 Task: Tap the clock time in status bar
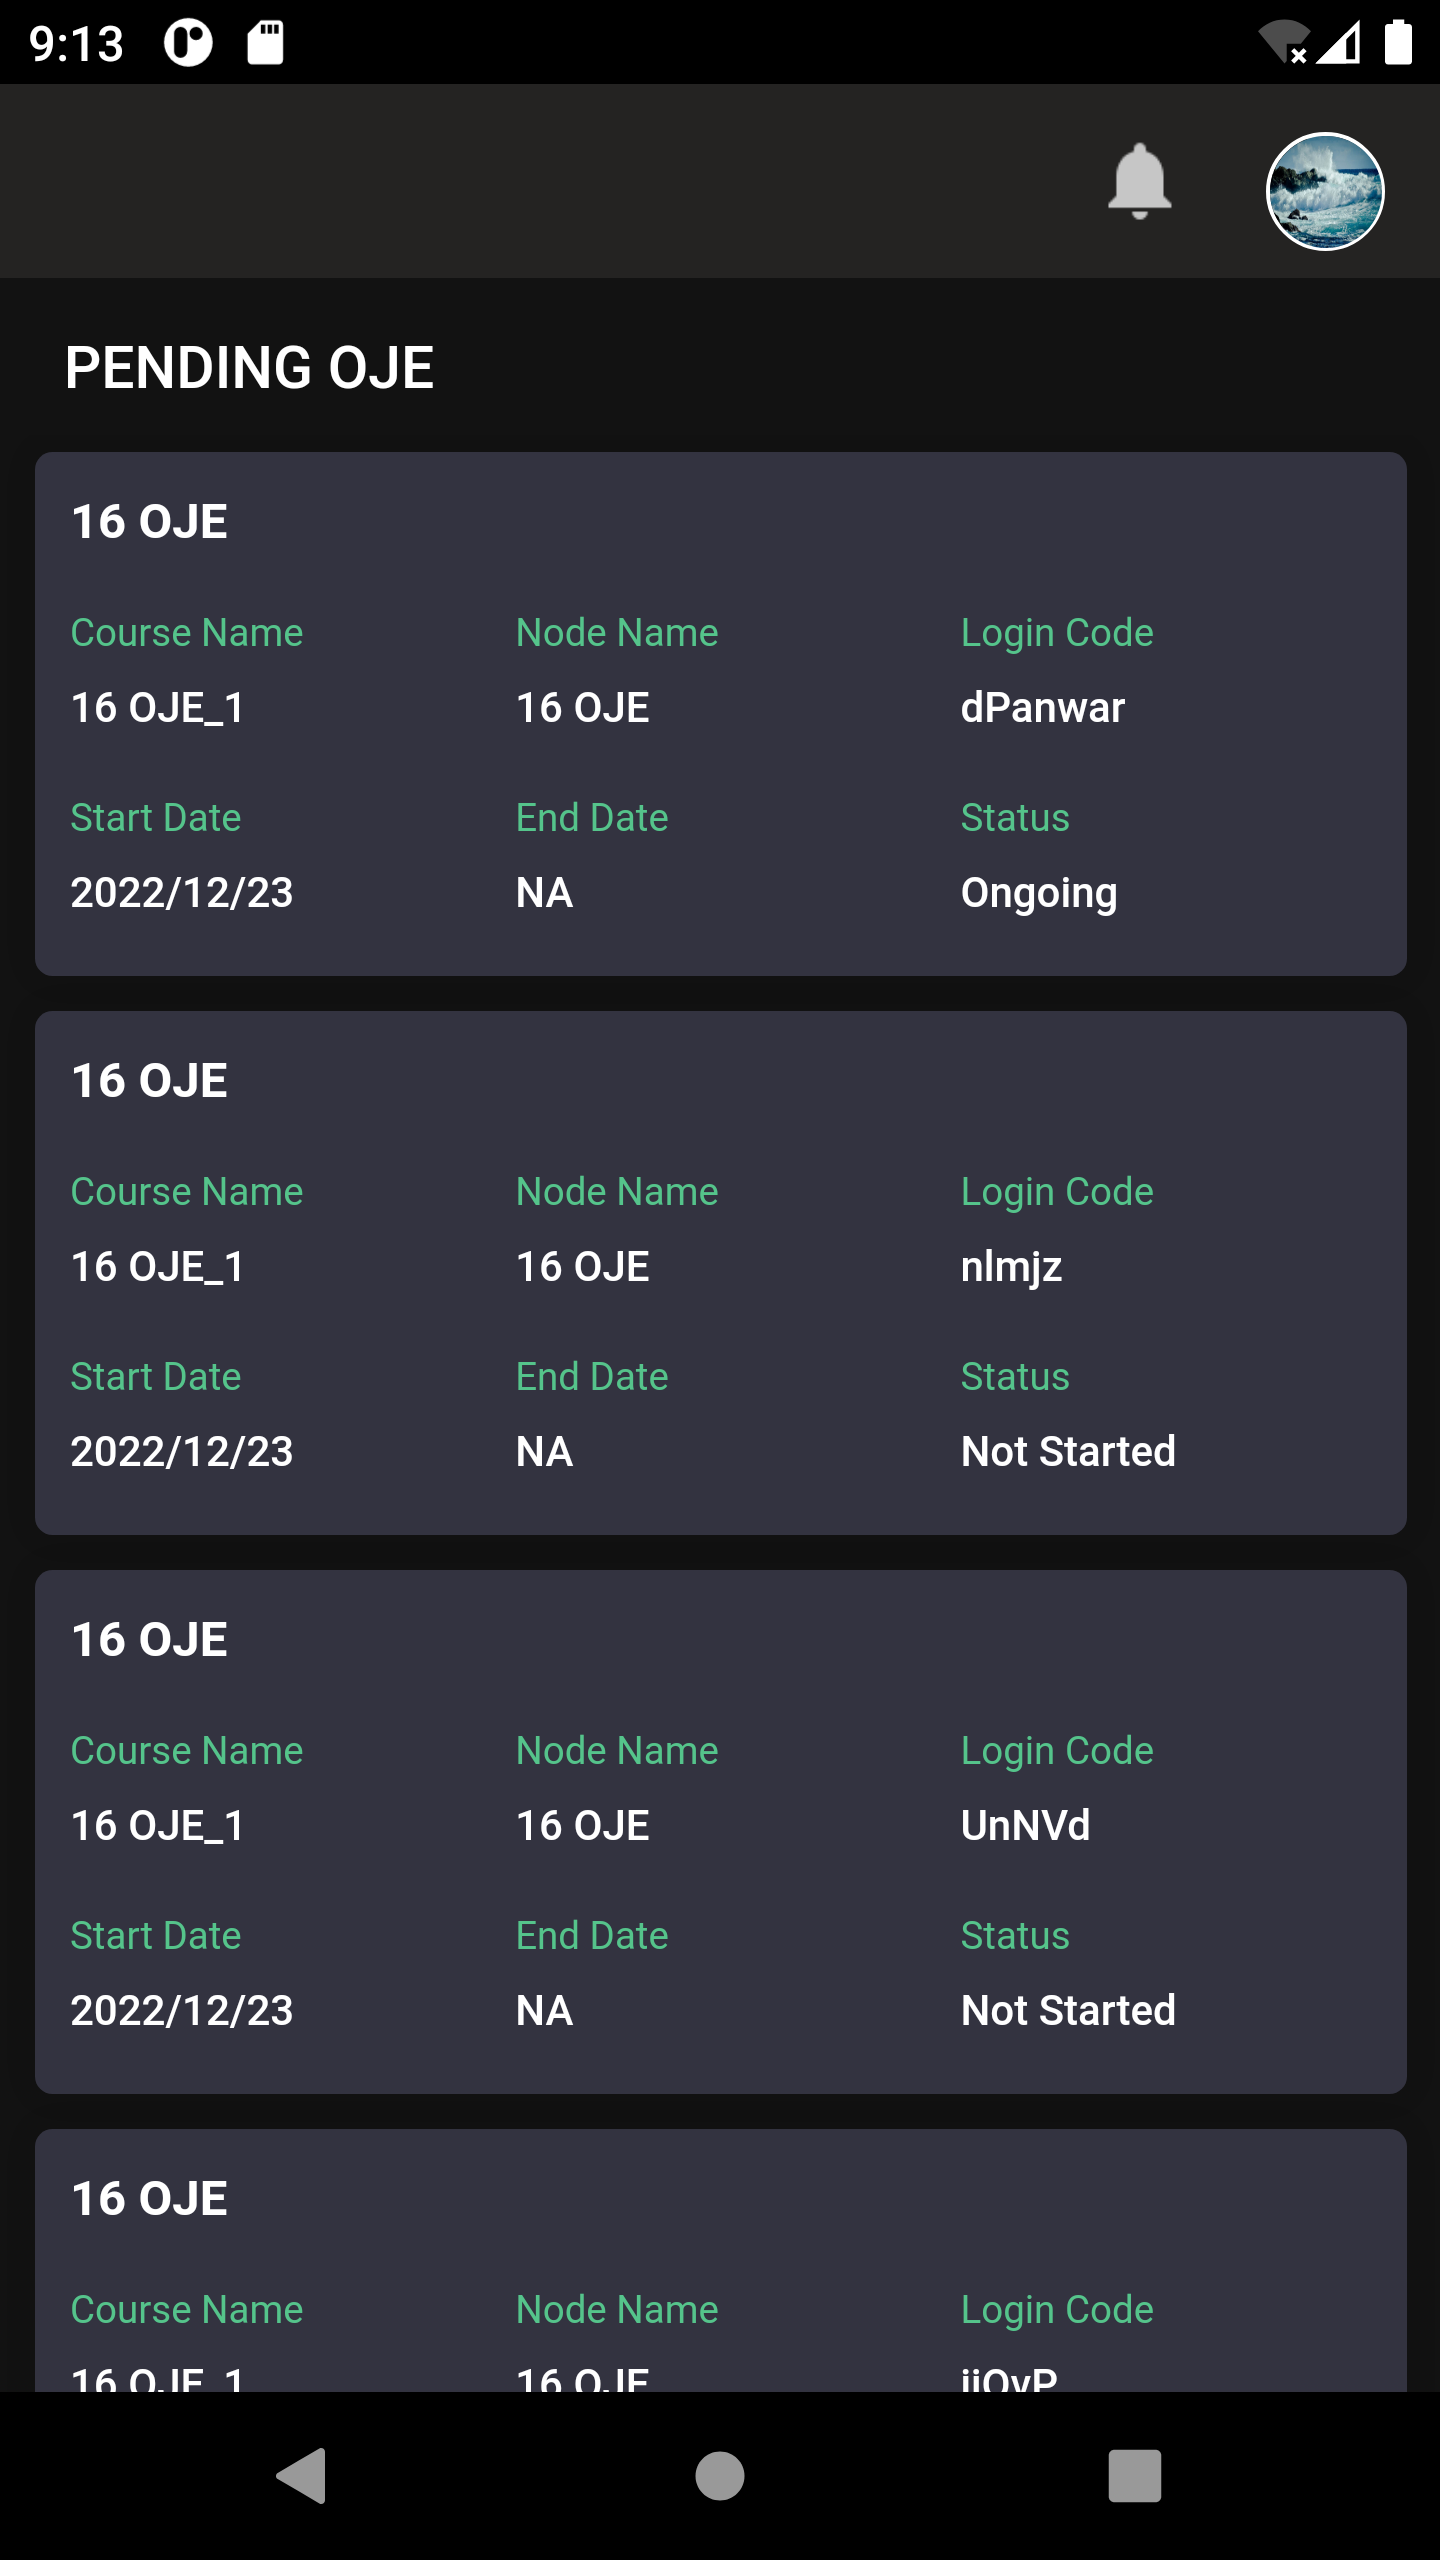point(76,43)
